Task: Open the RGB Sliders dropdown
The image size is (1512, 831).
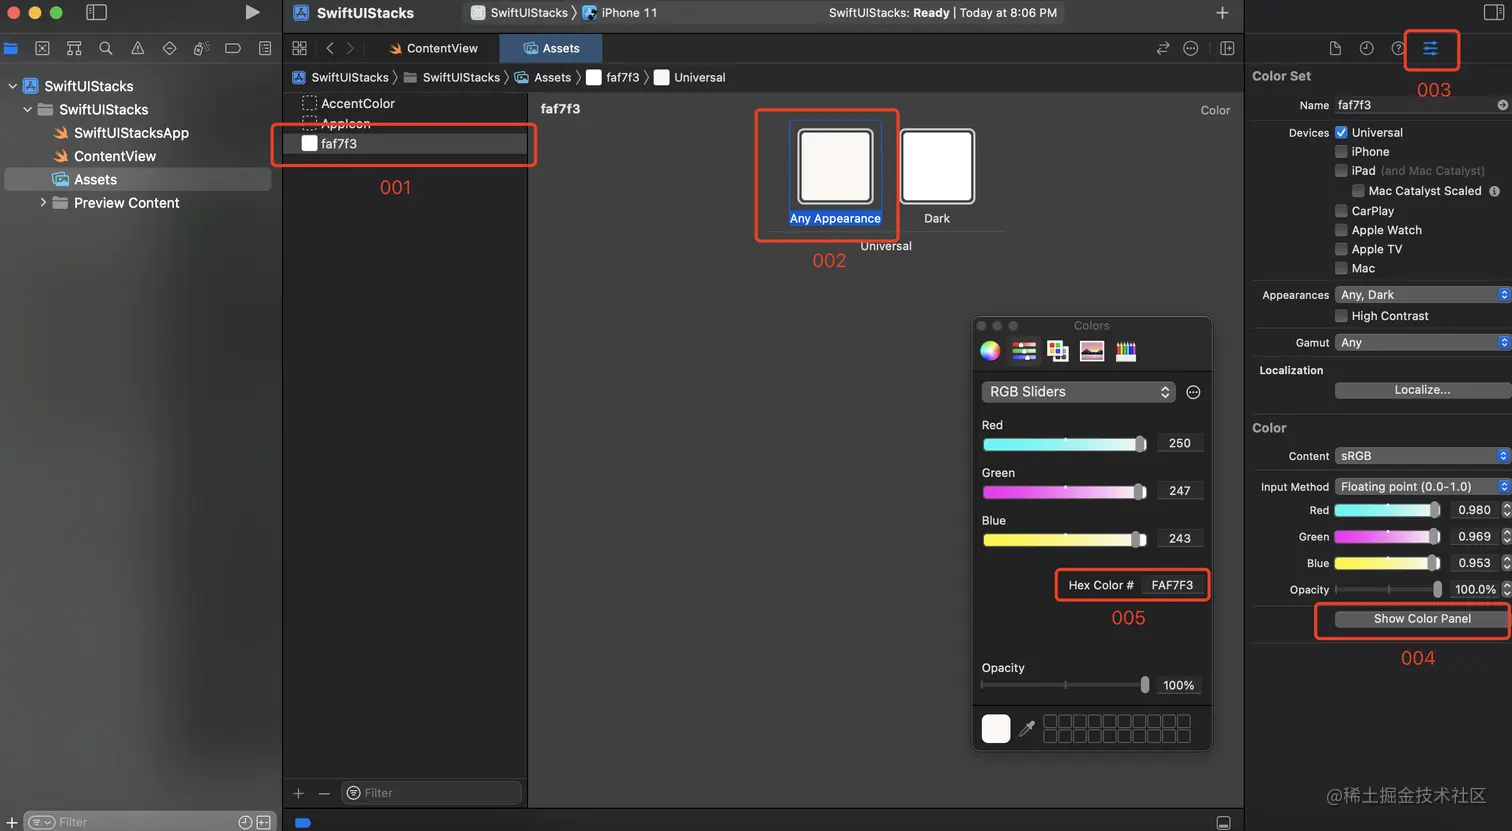Action: (x=1078, y=392)
